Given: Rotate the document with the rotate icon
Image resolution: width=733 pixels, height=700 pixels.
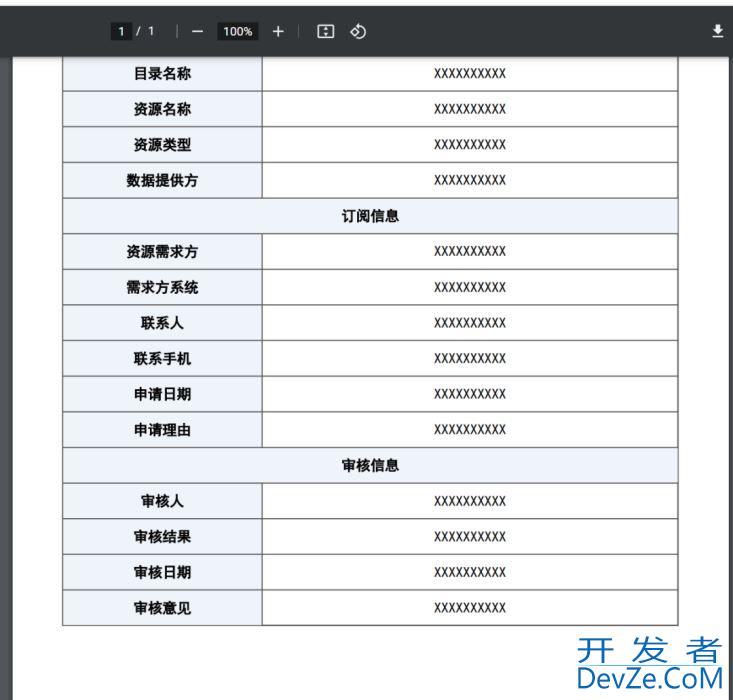Looking at the screenshot, I should [x=358, y=32].
